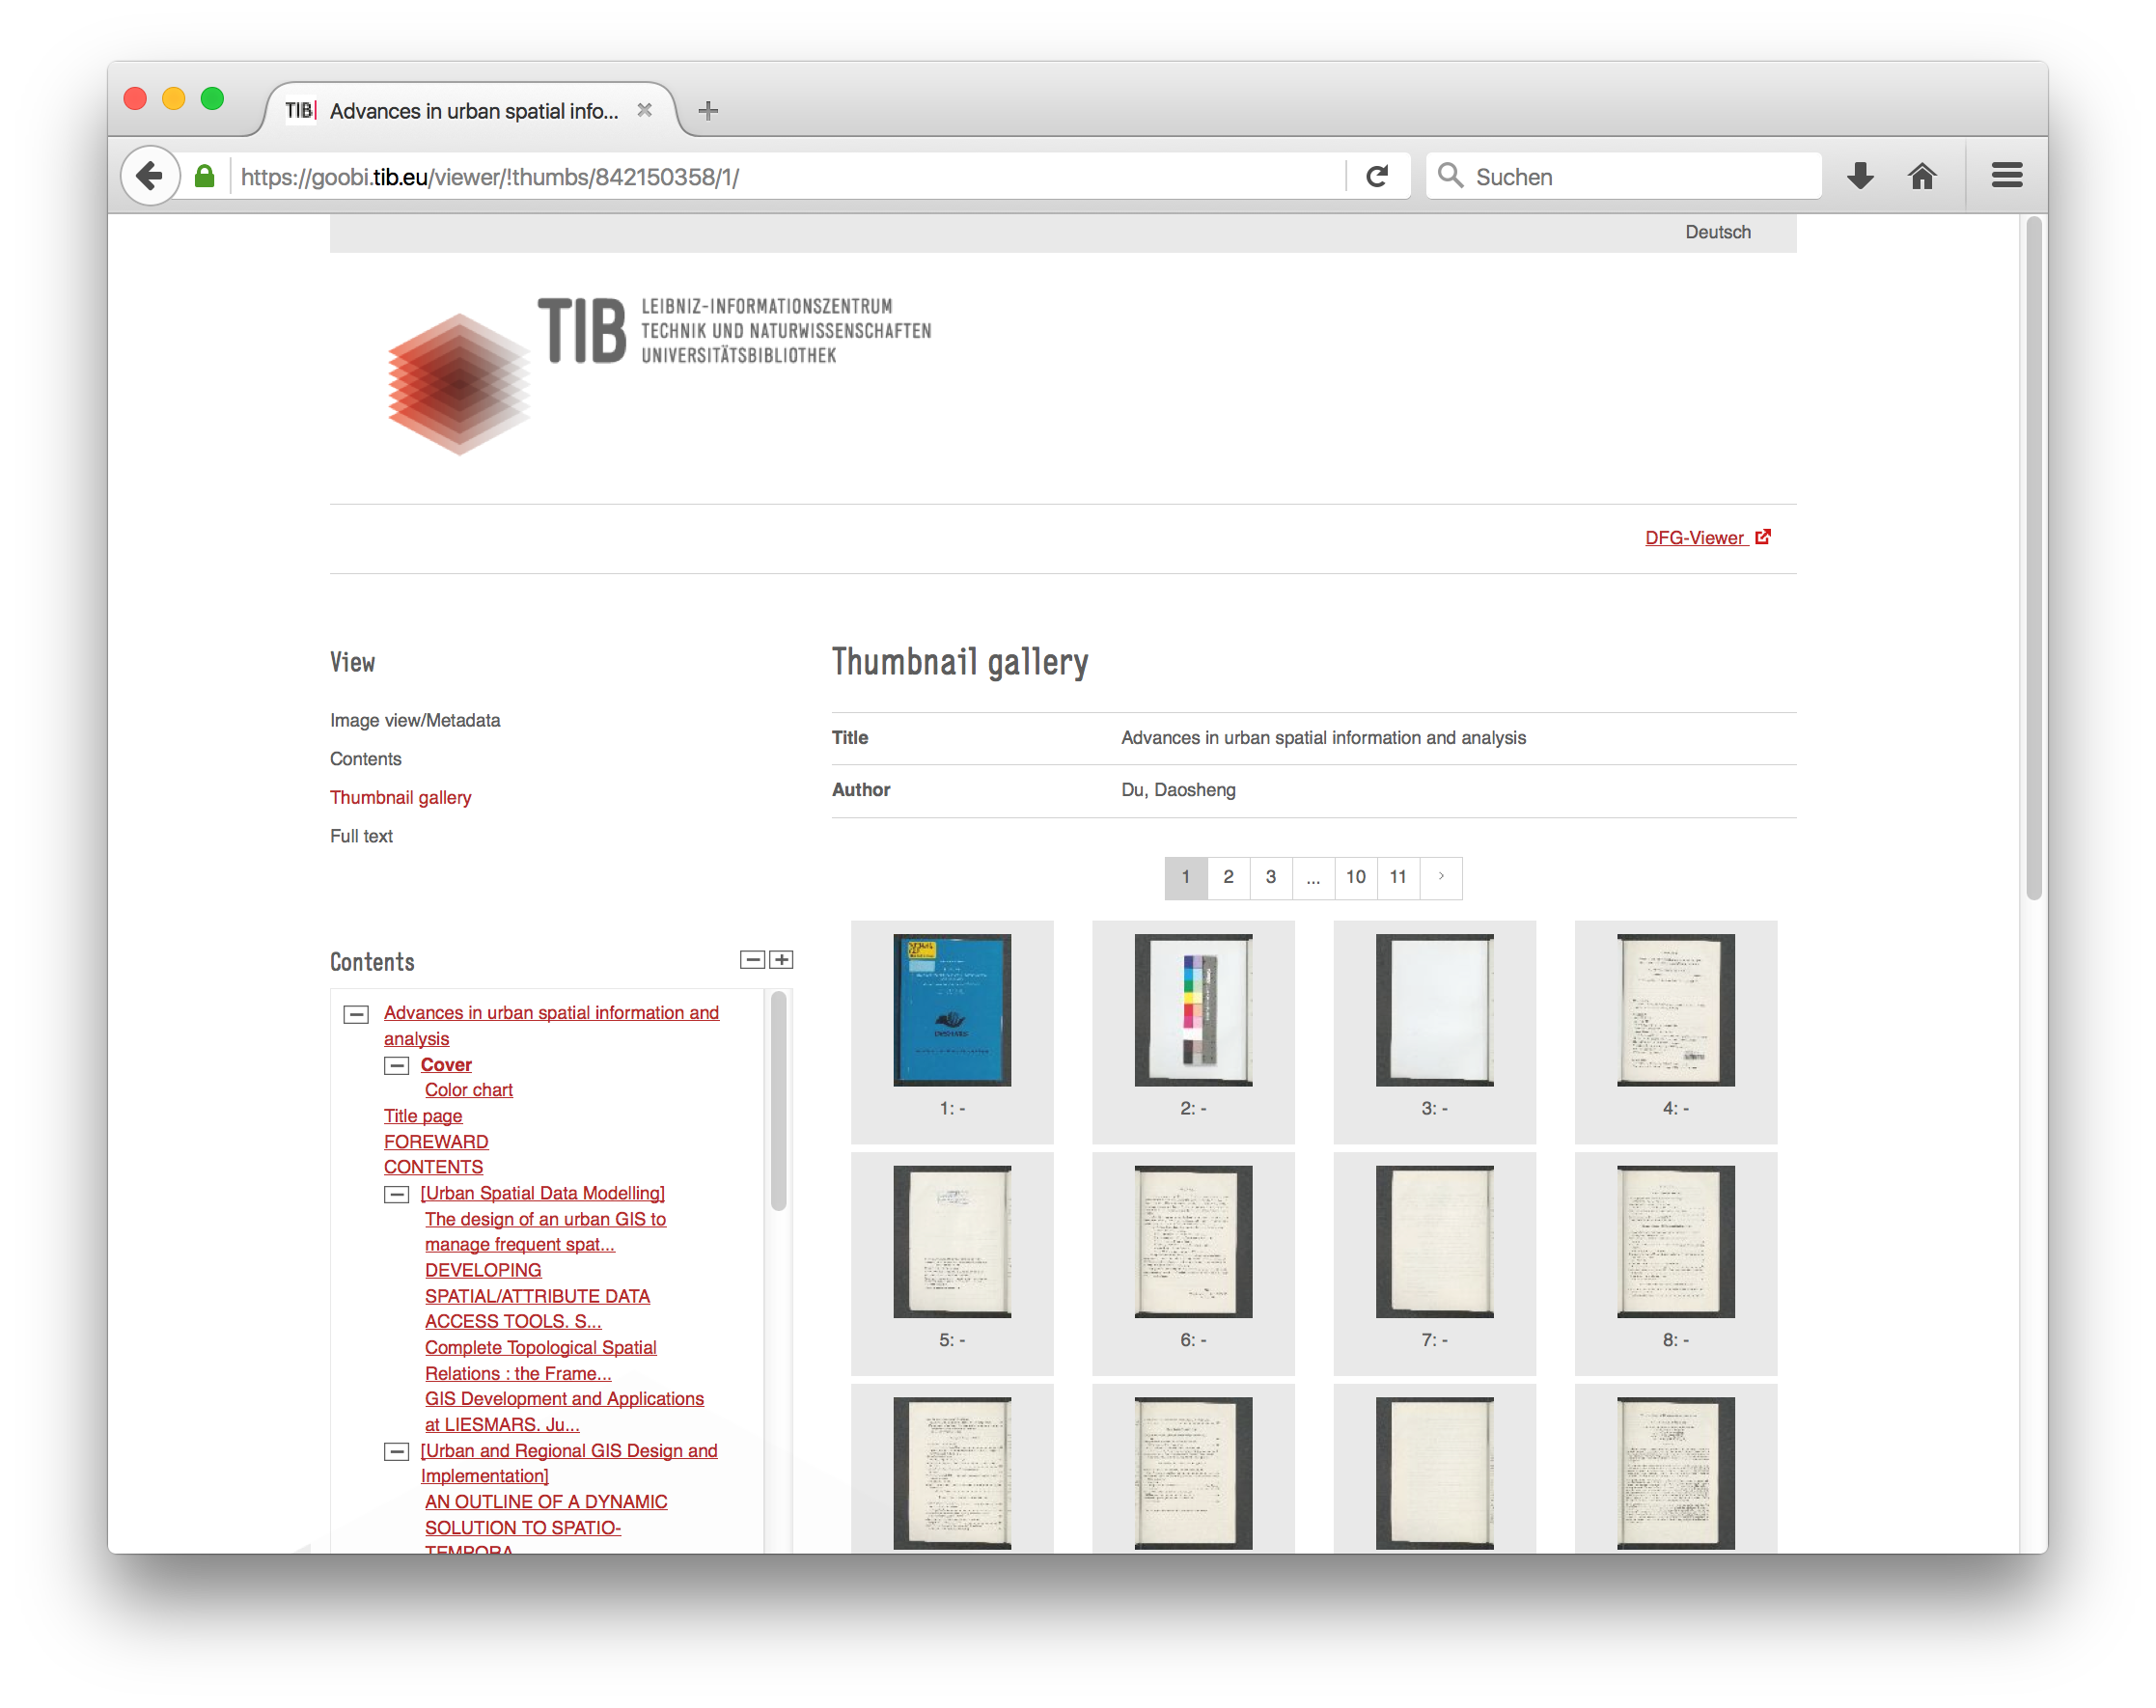Open 'The design of an urban GIS' entry

click(545, 1232)
